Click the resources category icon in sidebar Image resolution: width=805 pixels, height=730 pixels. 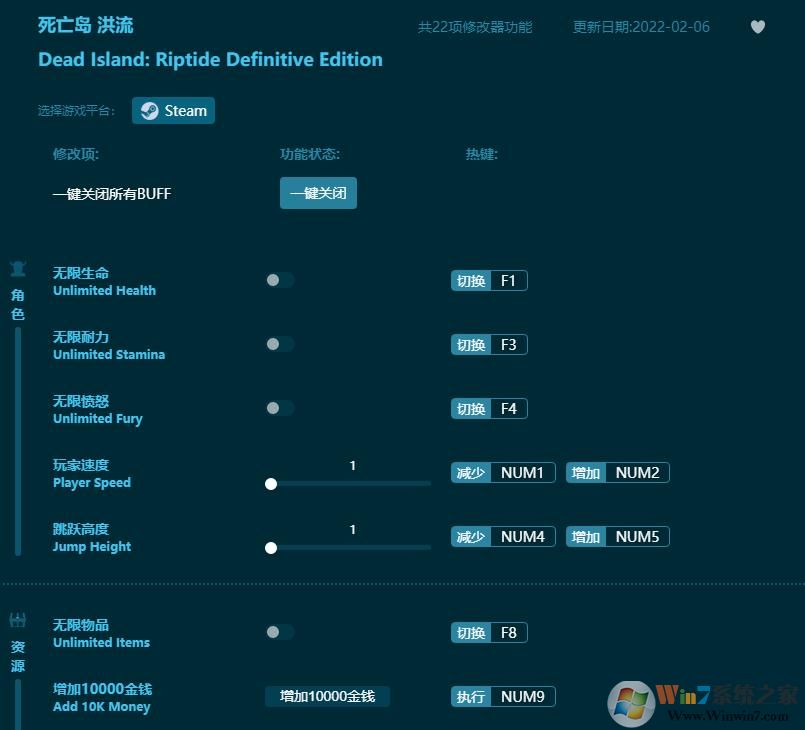18,621
